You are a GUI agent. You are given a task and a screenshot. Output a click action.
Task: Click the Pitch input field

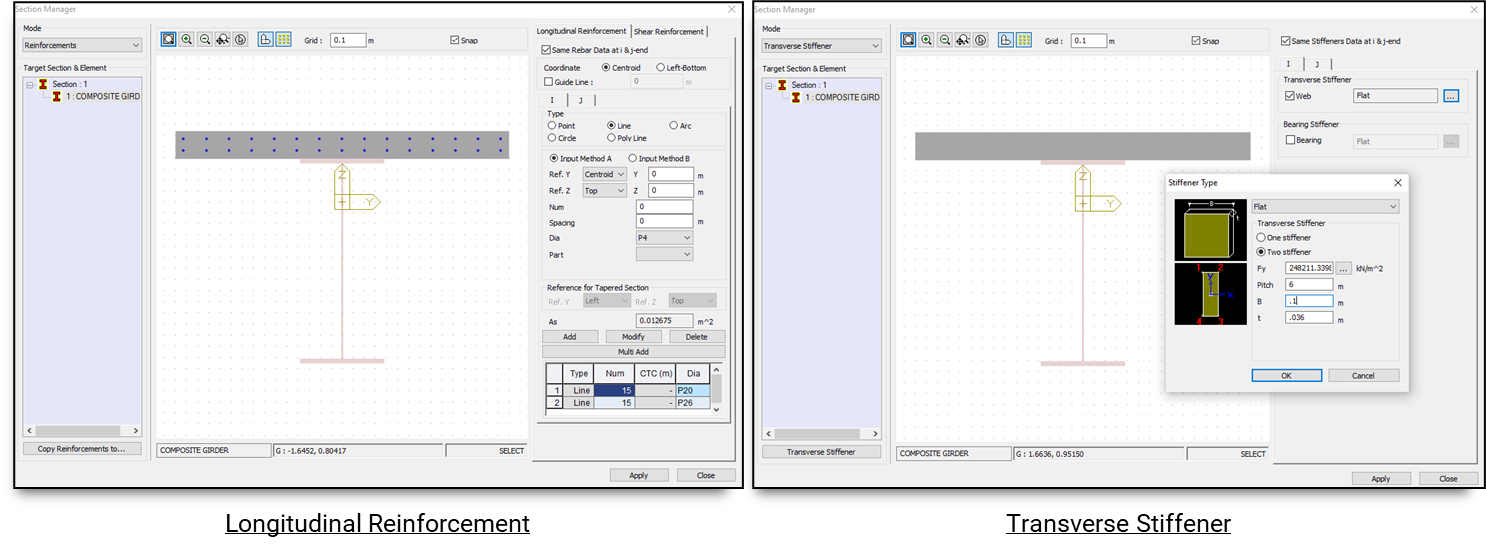point(1309,285)
